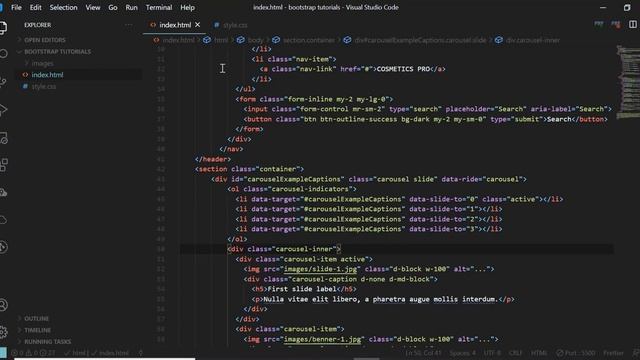The width and height of the screenshot is (640, 360).
Task: Open the Explorer view in activity bar
Action: 2,28
